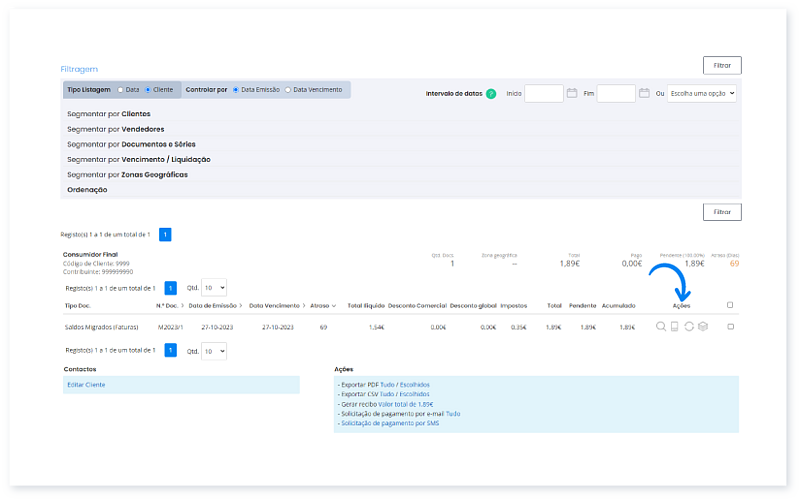Select the Data Vencimento radio option
This screenshot has height=500, width=800.
point(288,90)
